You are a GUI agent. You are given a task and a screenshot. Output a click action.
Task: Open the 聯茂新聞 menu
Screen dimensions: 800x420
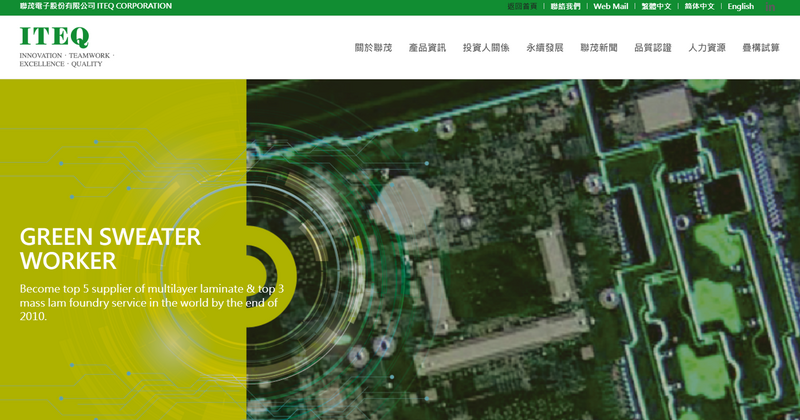(x=599, y=48)
